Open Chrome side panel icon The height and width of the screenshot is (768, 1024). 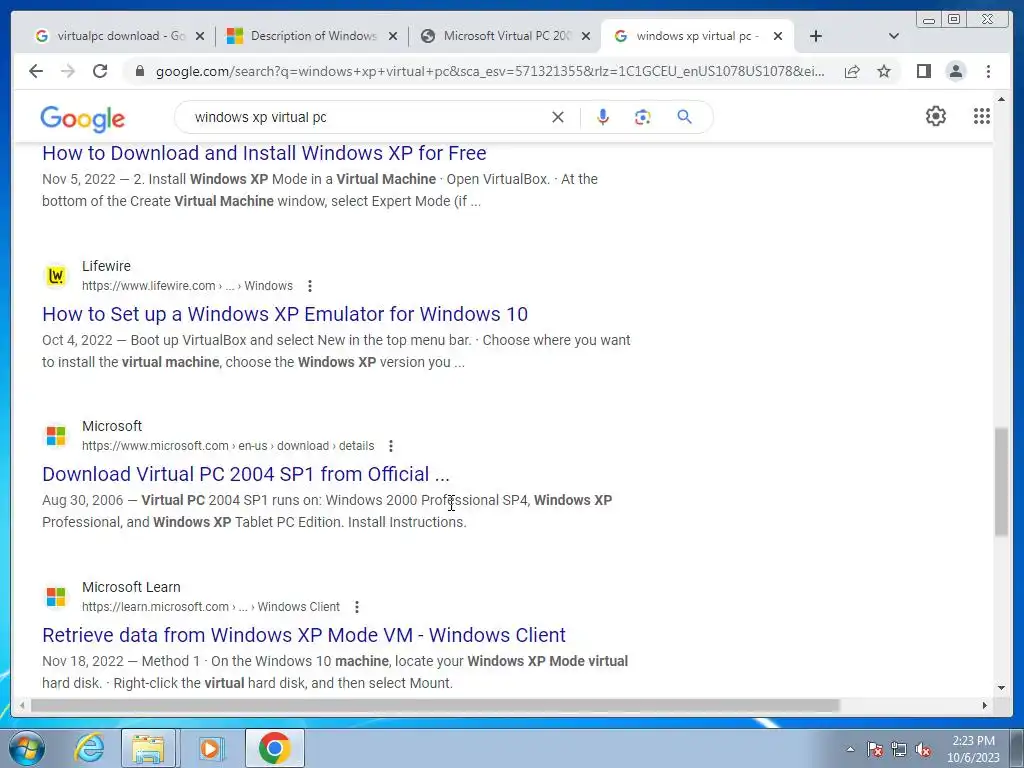923,71
